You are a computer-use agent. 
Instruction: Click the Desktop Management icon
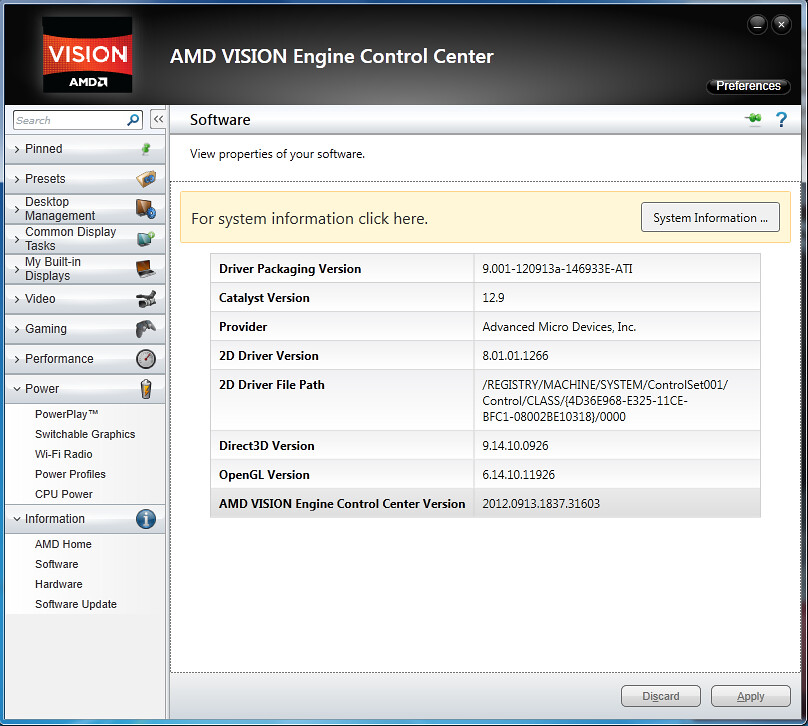tap(146, 209)
